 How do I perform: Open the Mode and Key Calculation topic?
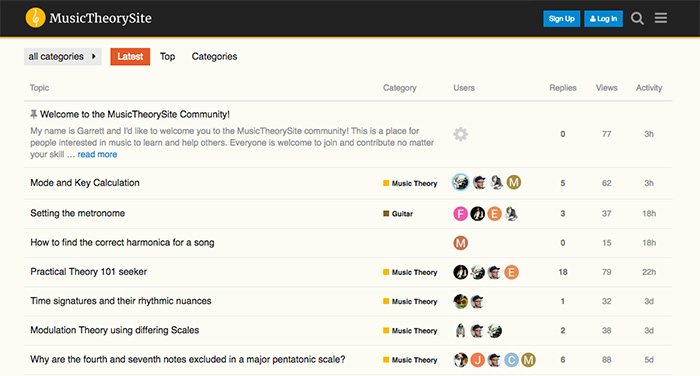point(85,183)
